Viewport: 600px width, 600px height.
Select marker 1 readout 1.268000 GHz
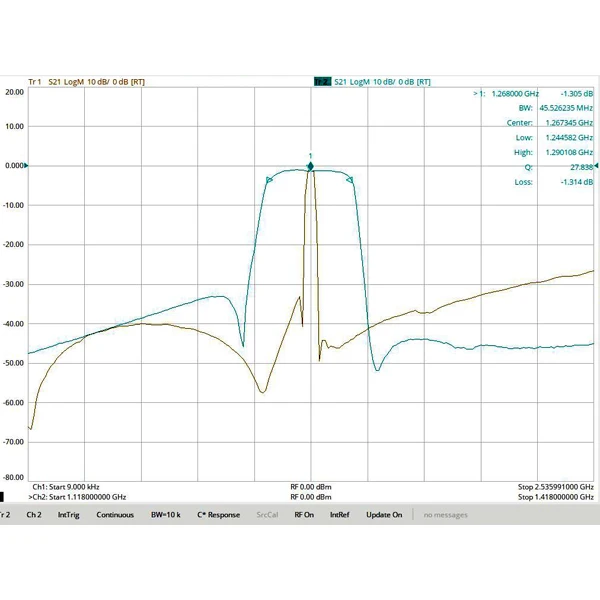[515, 94]
